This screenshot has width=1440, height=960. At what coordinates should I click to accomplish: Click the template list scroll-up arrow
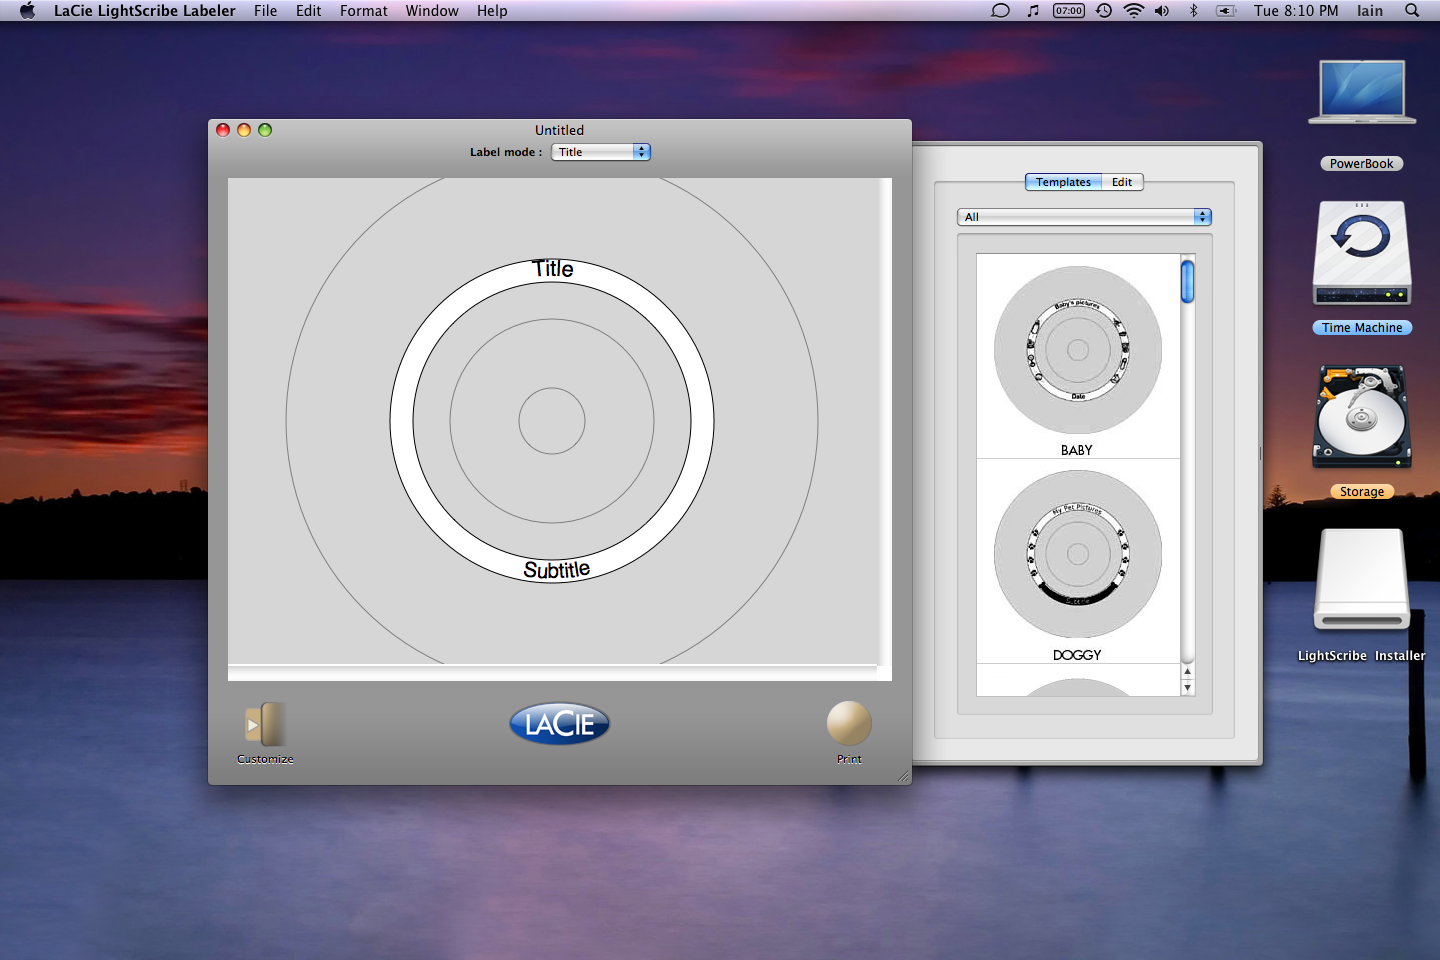tap(1188, 672)
